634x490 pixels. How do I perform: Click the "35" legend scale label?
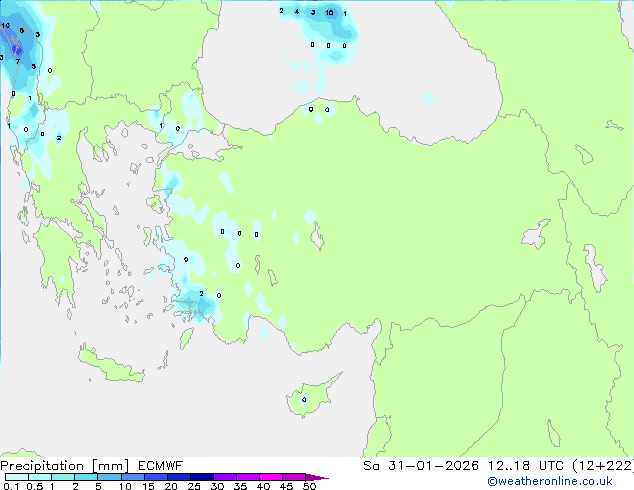click(240, 486)
